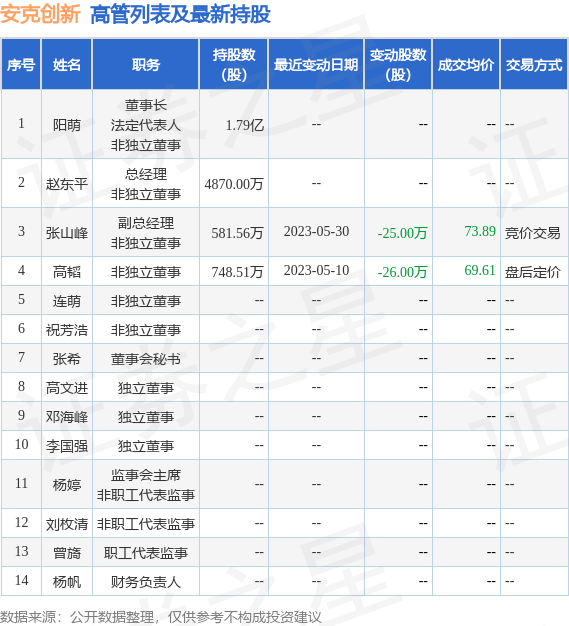Click the -25.00万 change value

(x=402, y=232)
